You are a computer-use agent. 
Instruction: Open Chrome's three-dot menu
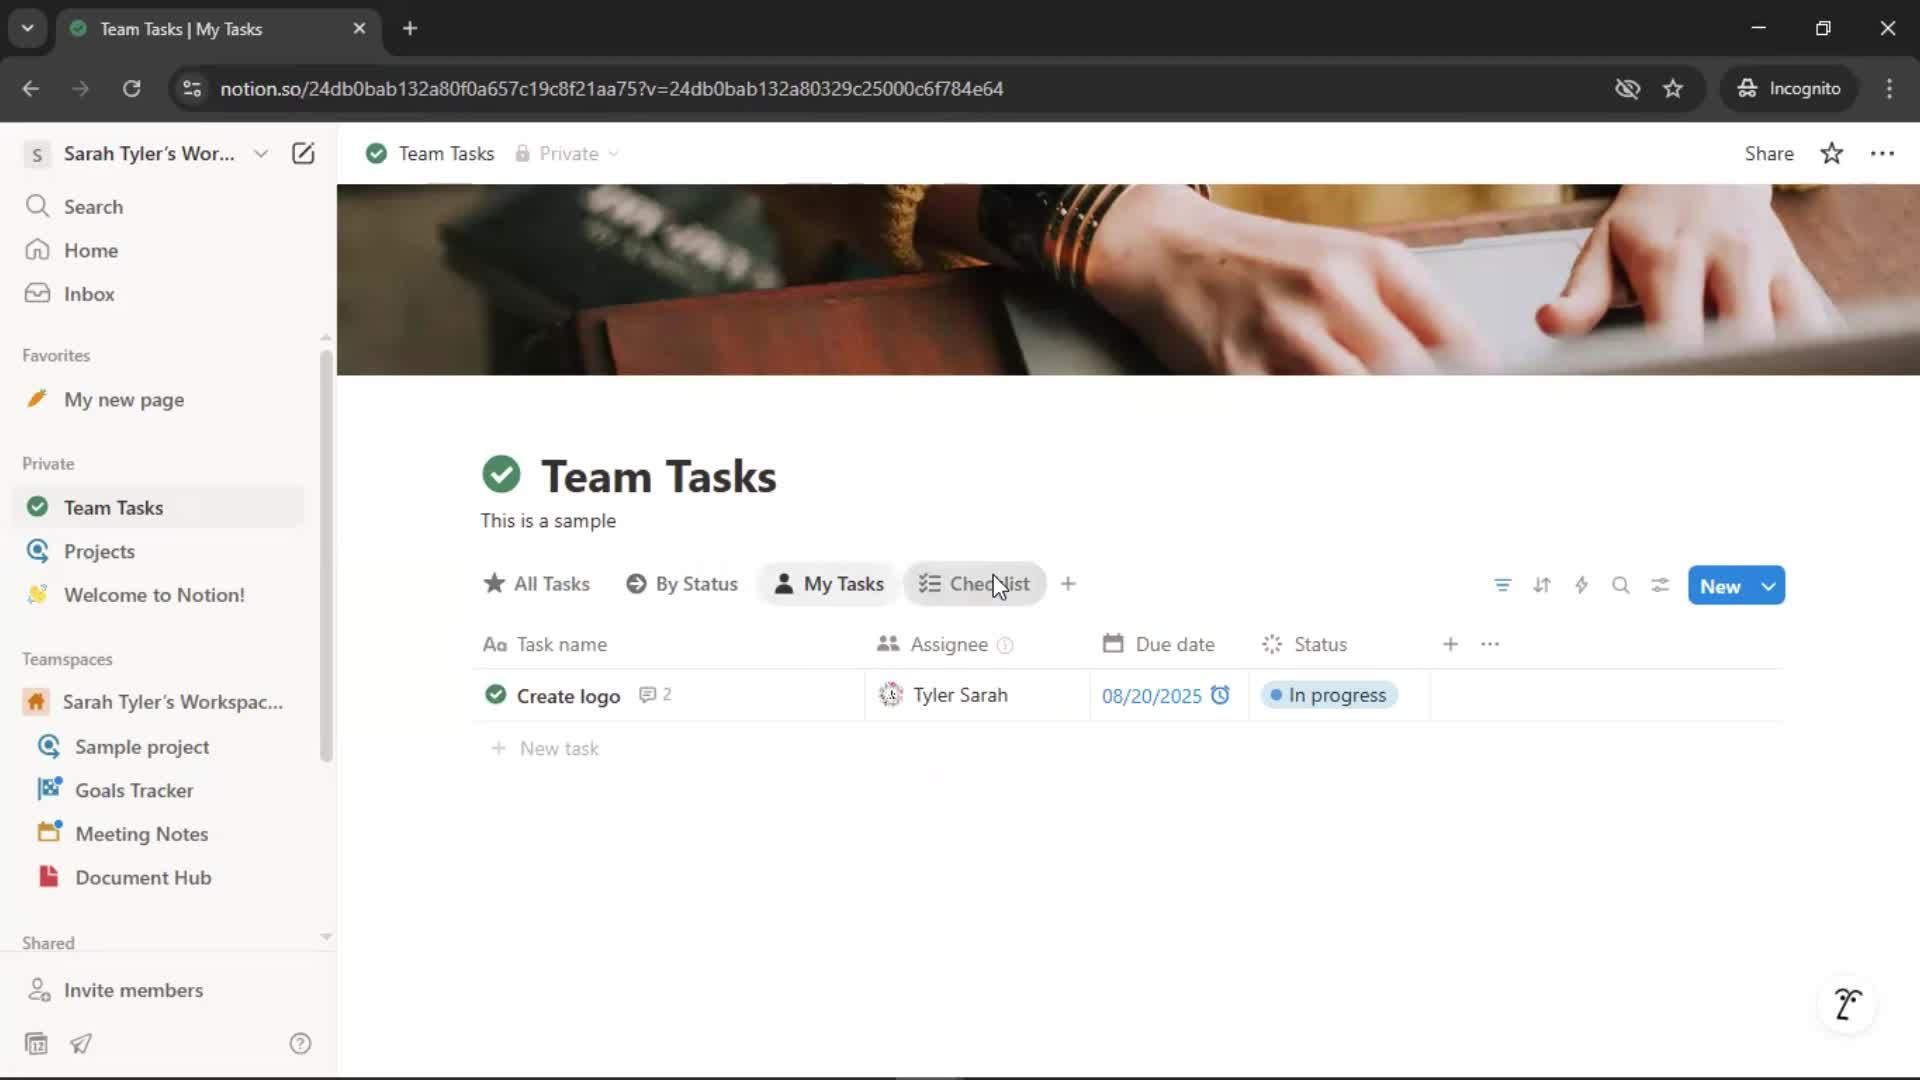[1889, 88]
